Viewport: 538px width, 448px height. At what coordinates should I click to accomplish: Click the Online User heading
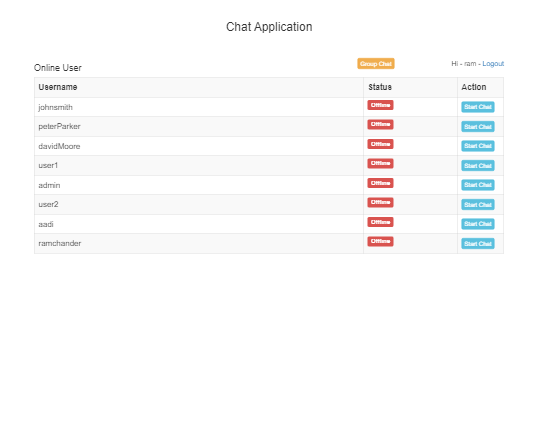(x=58, y=68)
